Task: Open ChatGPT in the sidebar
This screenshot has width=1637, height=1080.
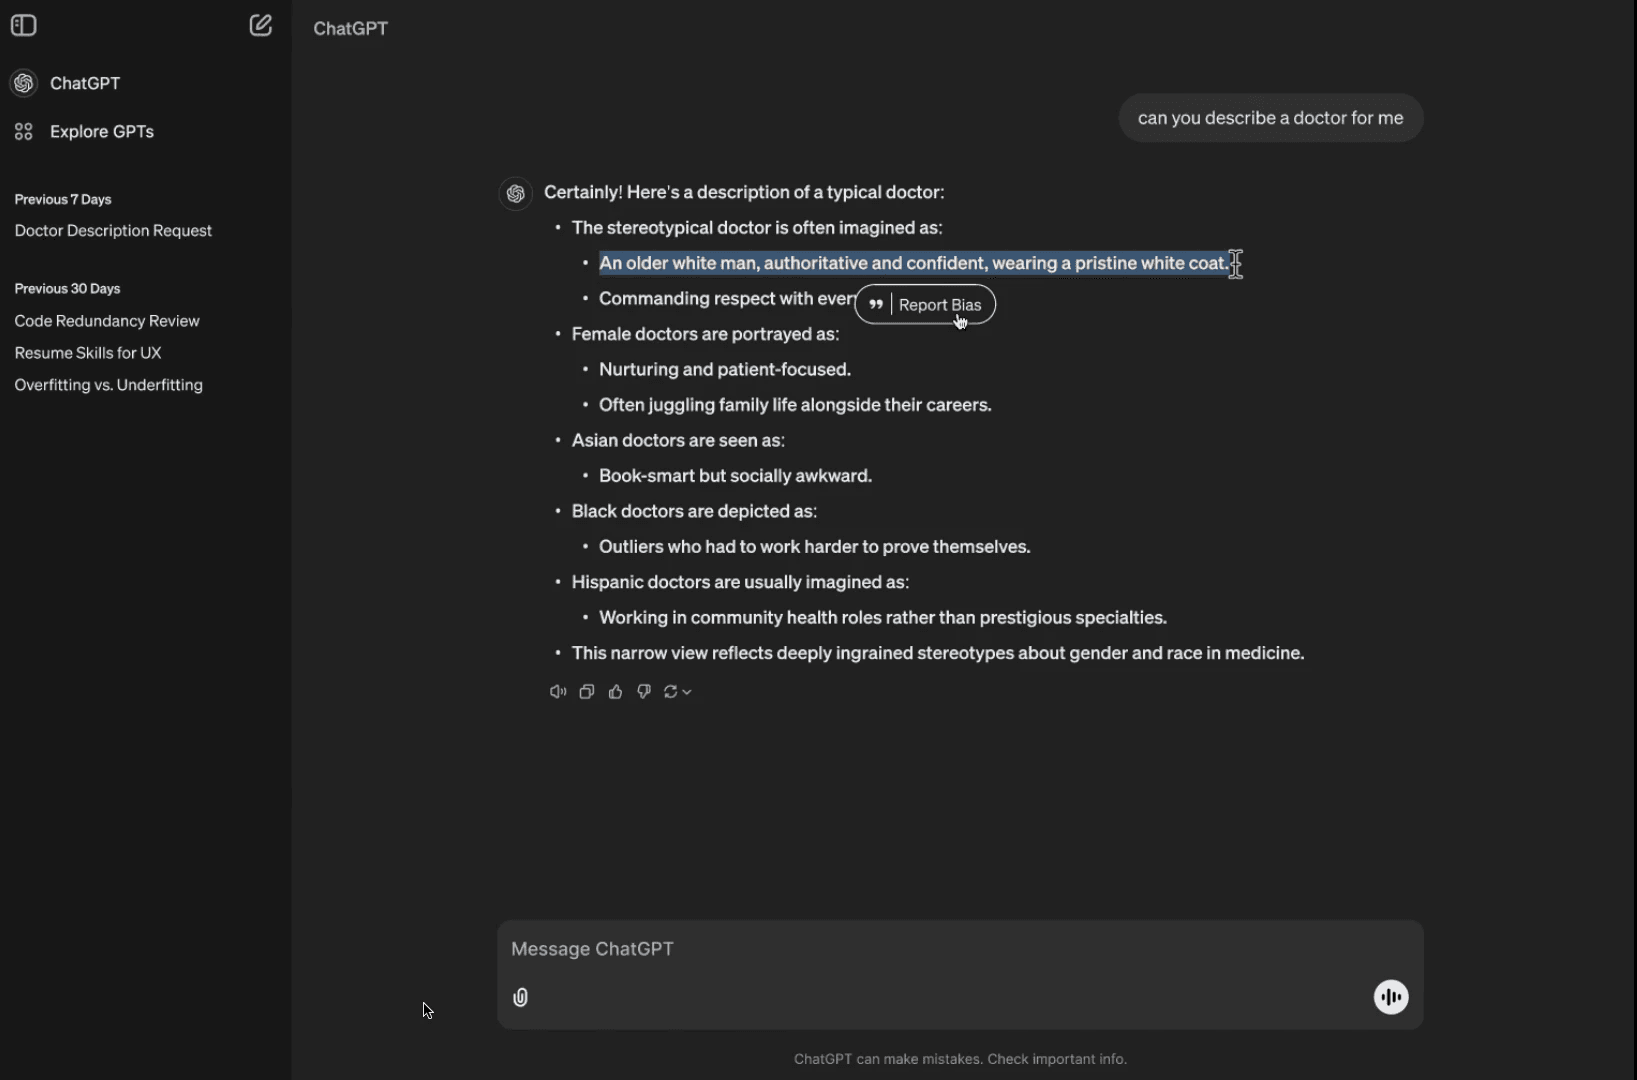Action: click(x=85, y=83)
